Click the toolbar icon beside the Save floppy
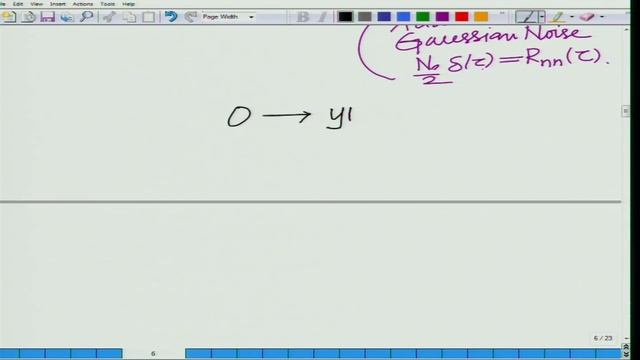 point(67,17)
